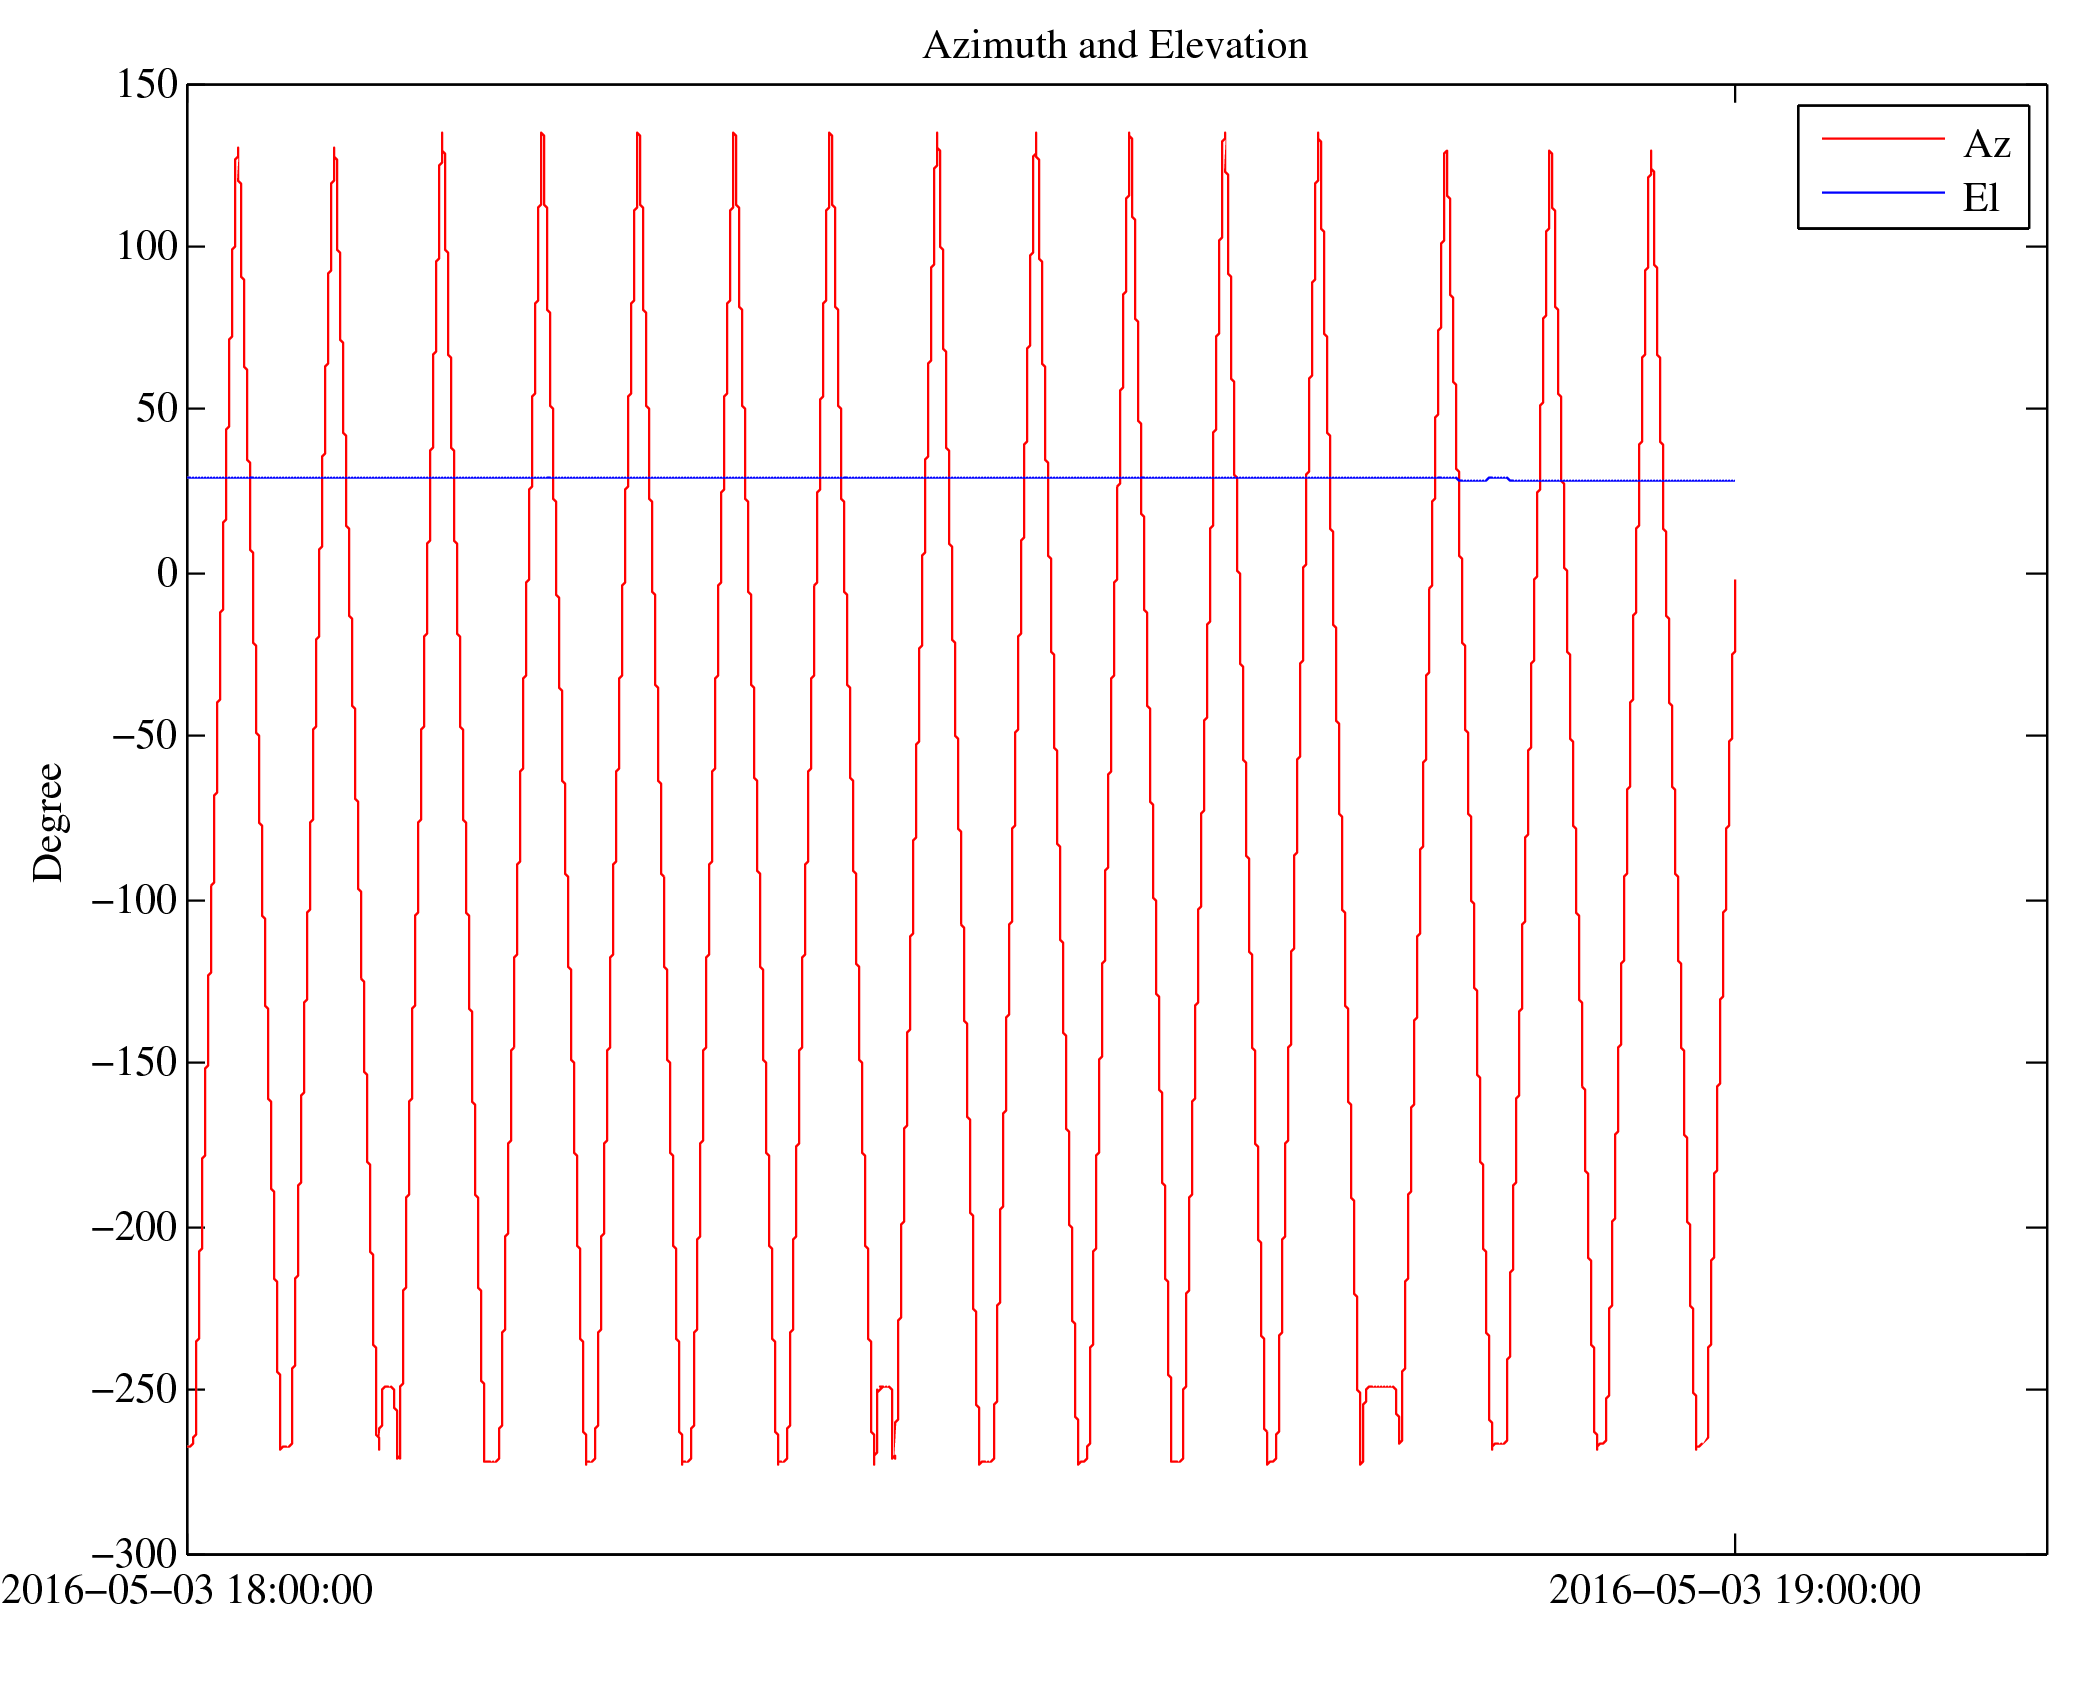The image size is (2075, 1683).
Task: Click the 50 y-axis tick label
Action: click(157, 408)
